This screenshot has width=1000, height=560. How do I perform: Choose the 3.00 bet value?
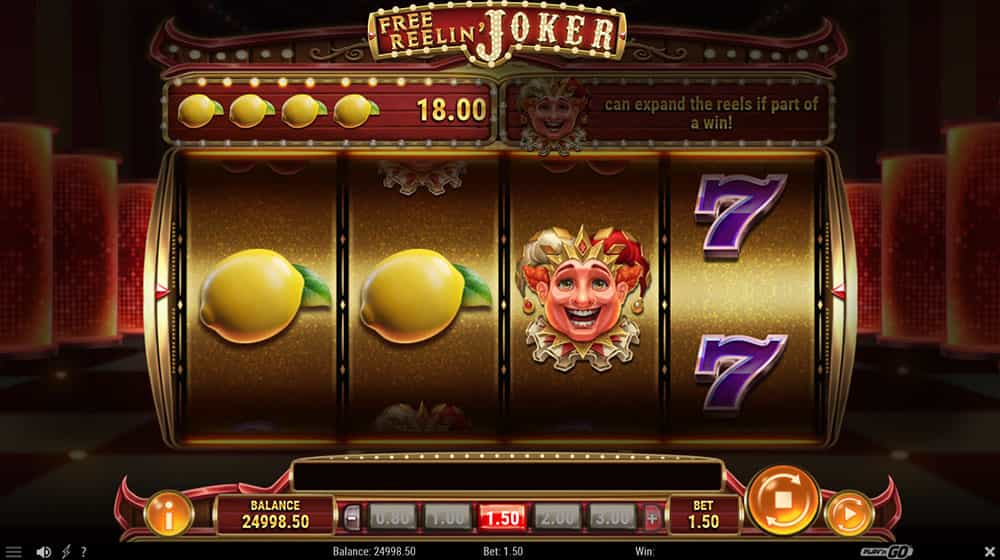[612, 518]
